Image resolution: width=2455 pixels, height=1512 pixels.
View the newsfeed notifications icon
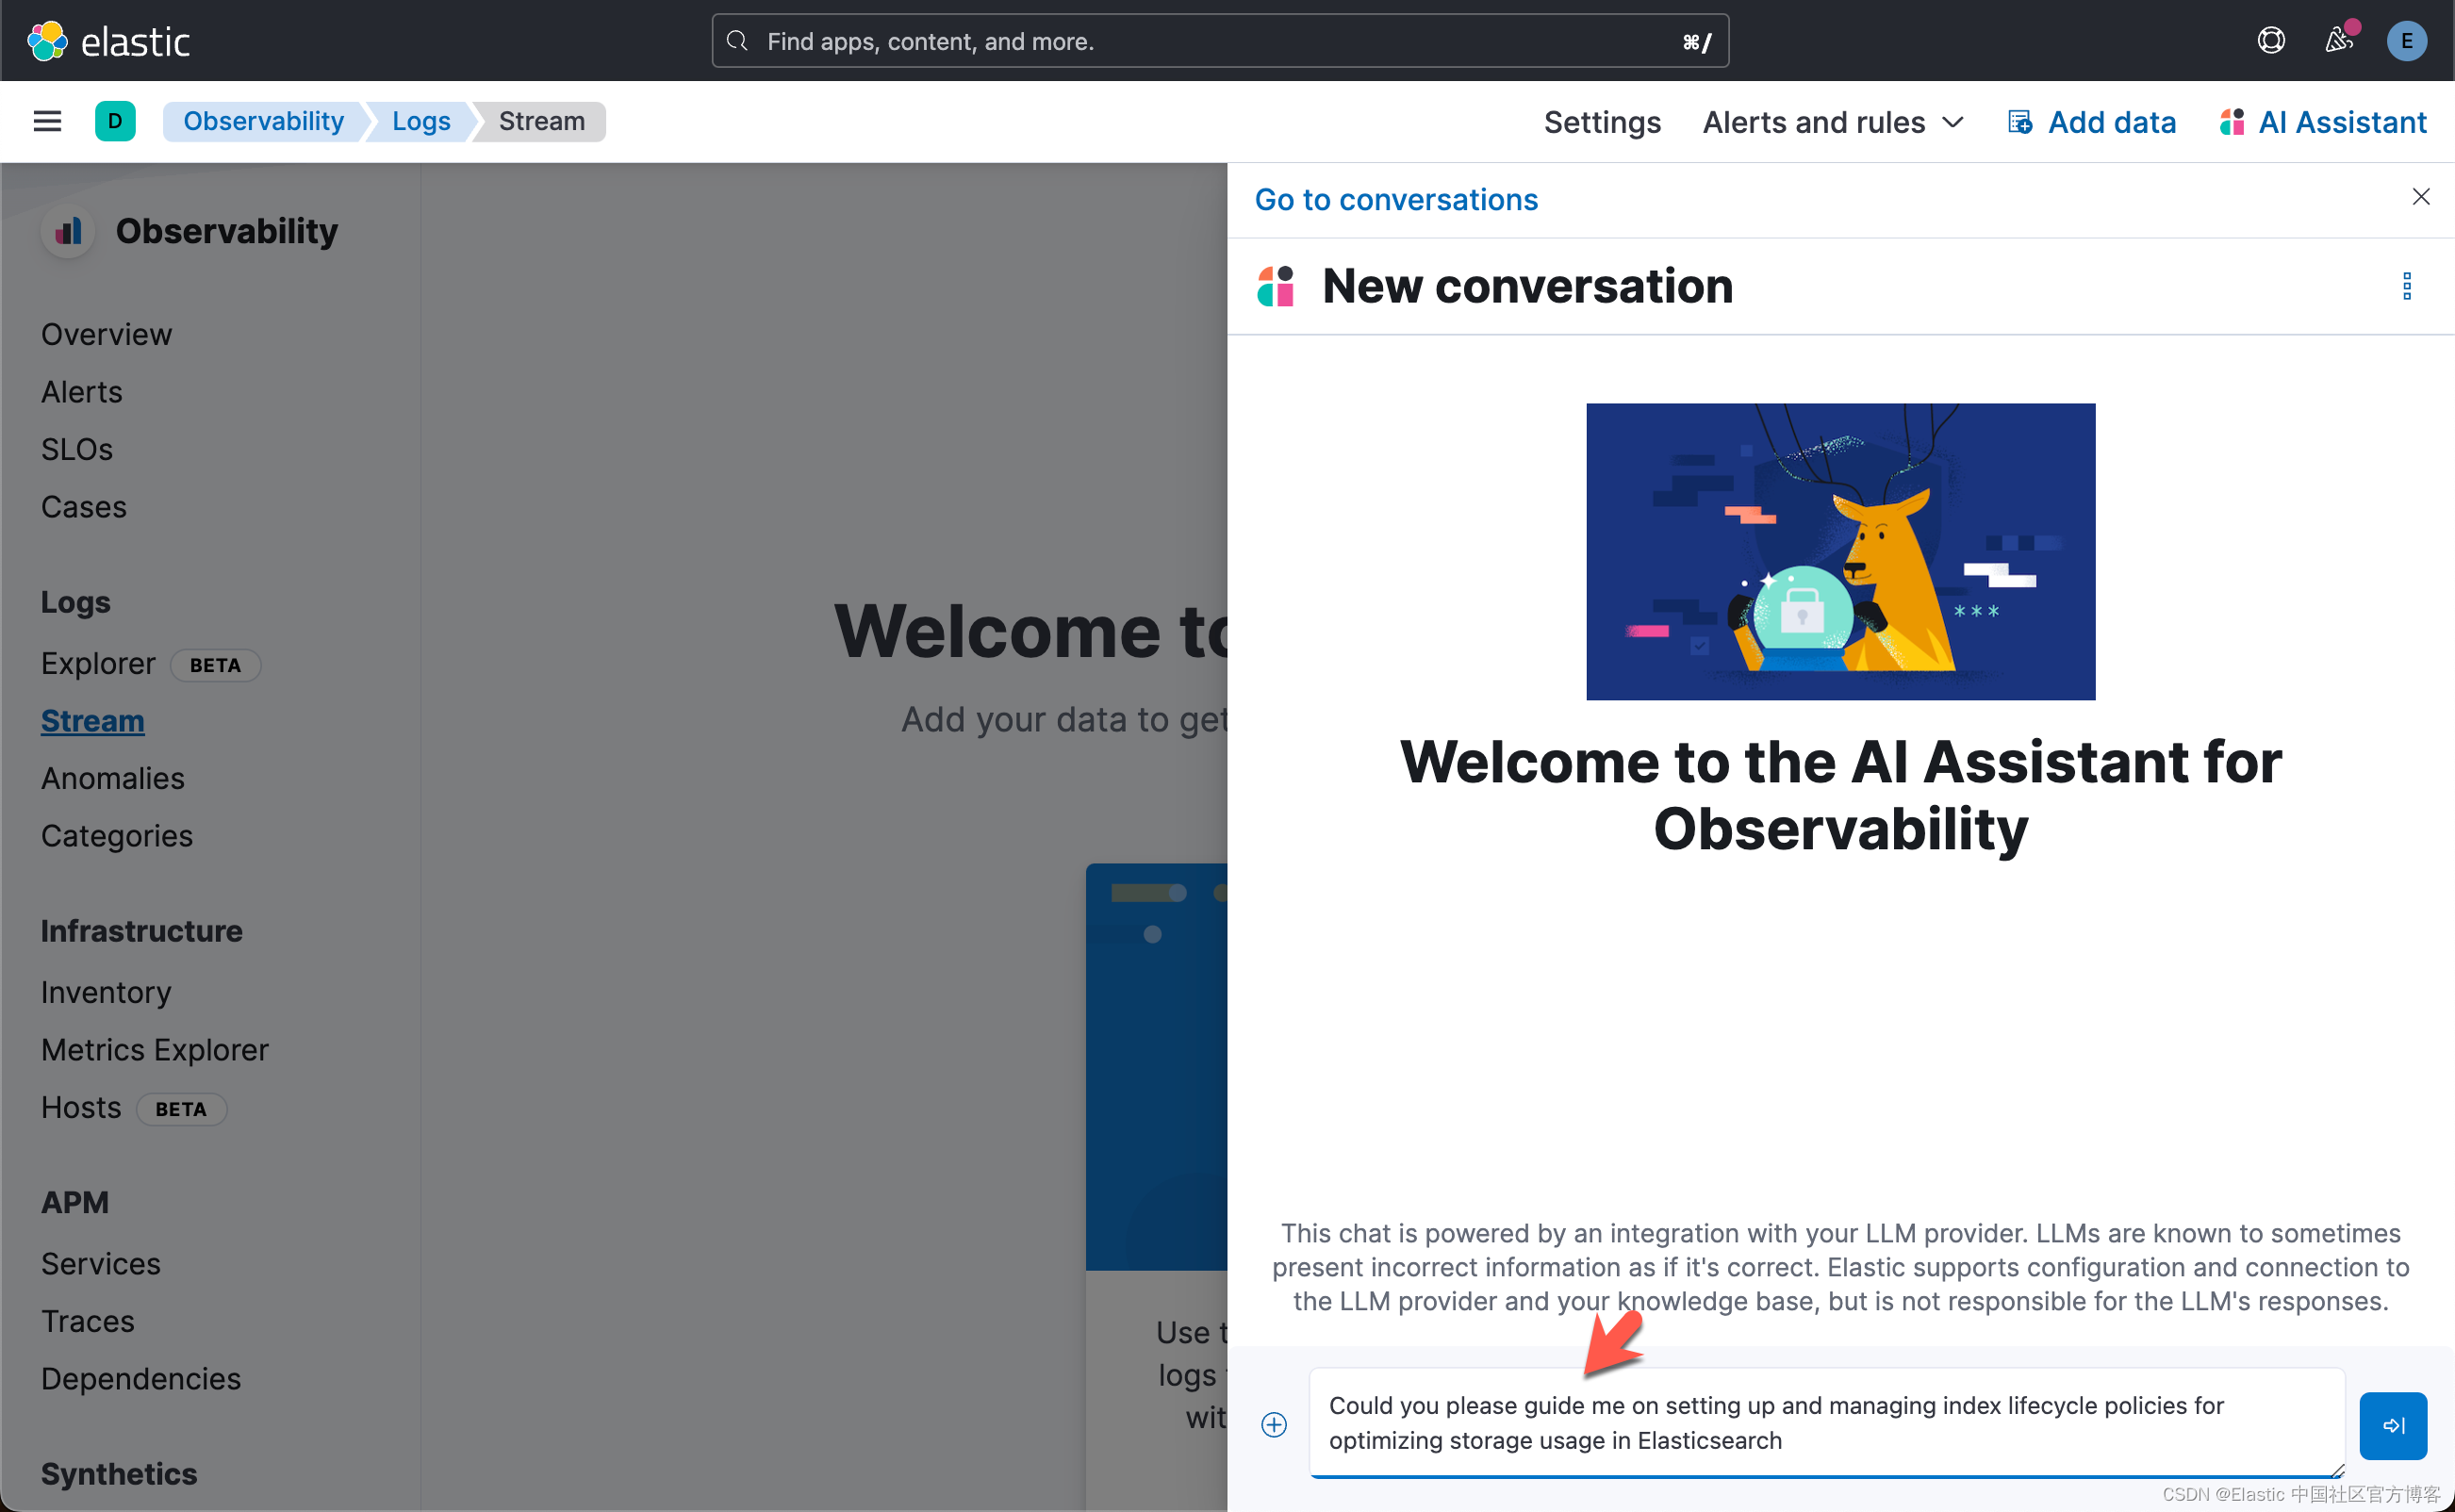2338,40
